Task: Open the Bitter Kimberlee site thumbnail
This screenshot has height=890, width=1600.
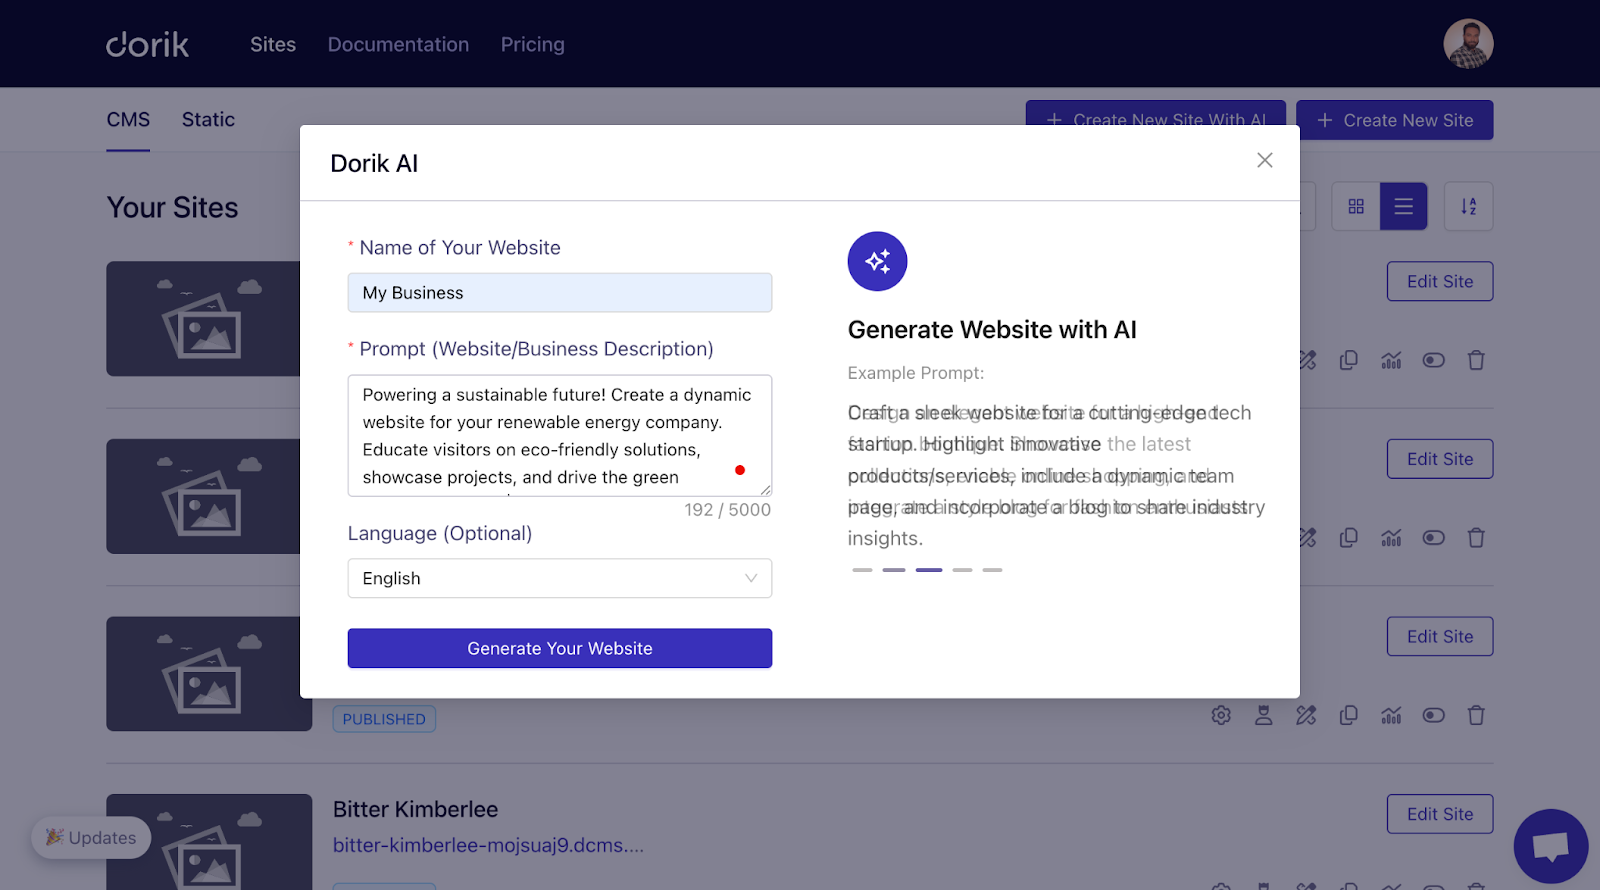Action: [x=209, y=842]
